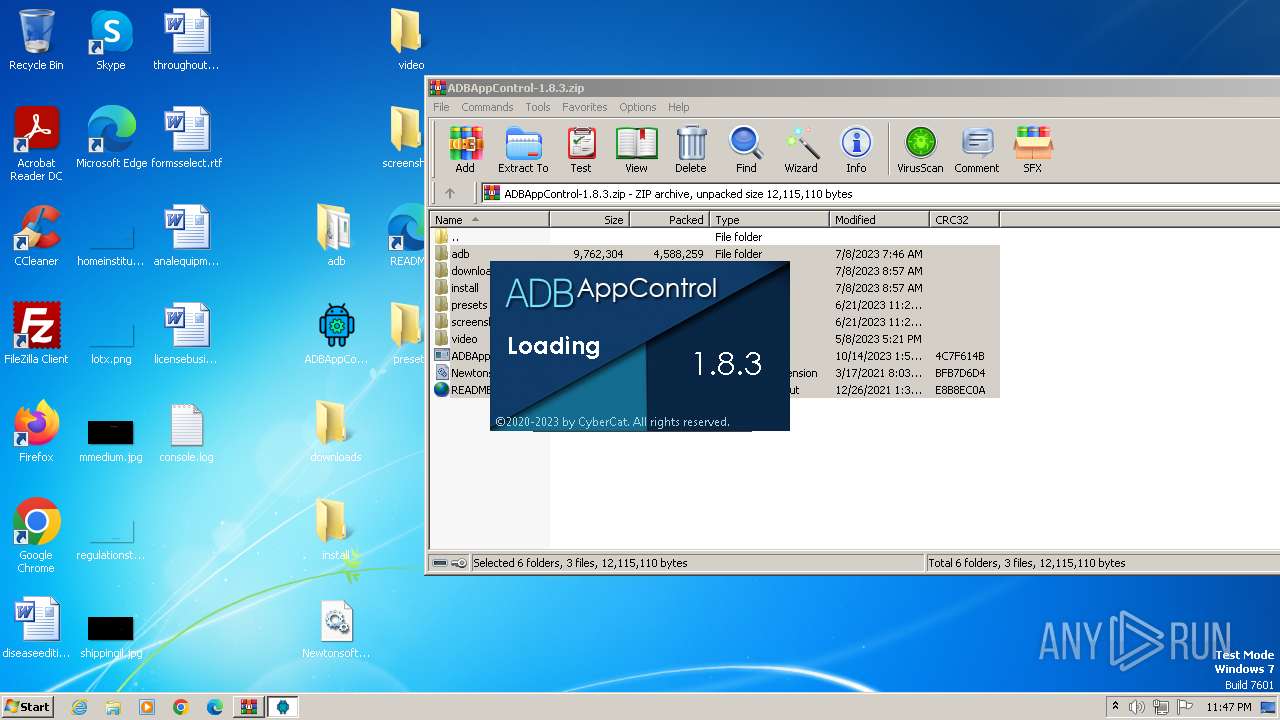Sort files by Size column header
The width and height of the screenshot is (1280, 720).
click(590, 219)
